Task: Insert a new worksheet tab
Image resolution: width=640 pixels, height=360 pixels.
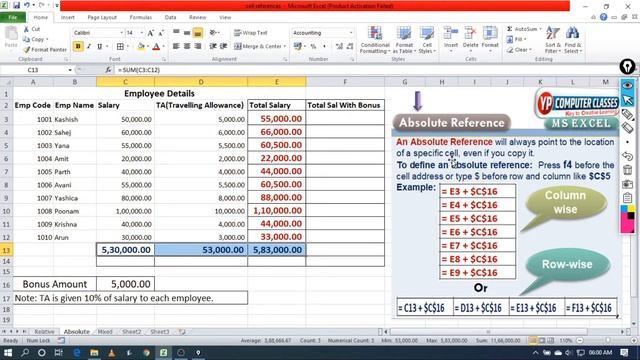Action: click(x=182, y=332)
